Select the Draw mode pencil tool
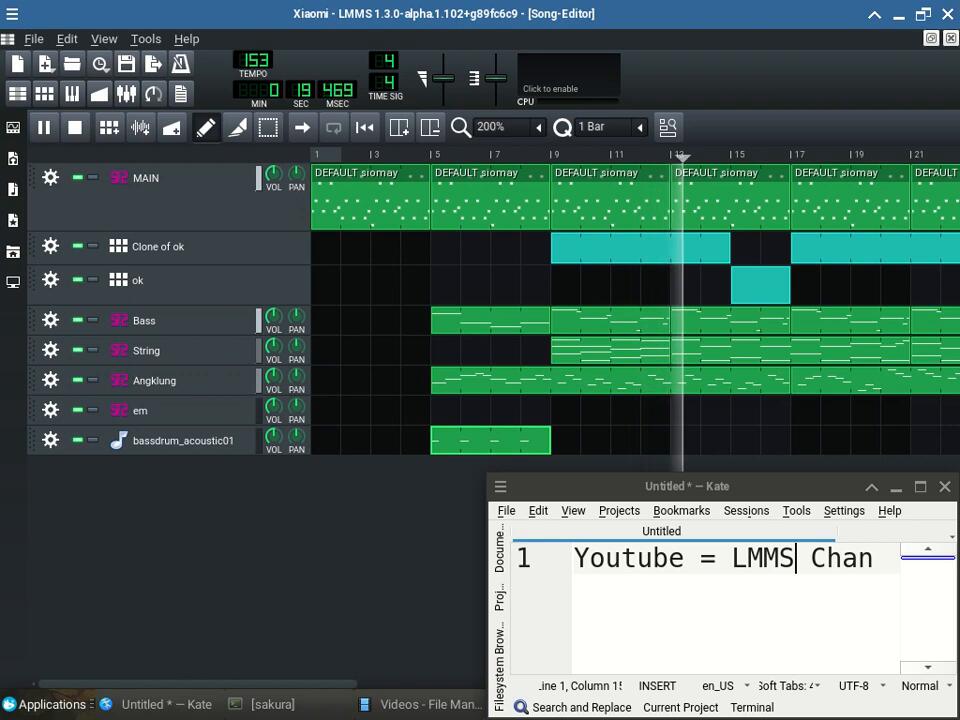 click(x=205, y=128)
